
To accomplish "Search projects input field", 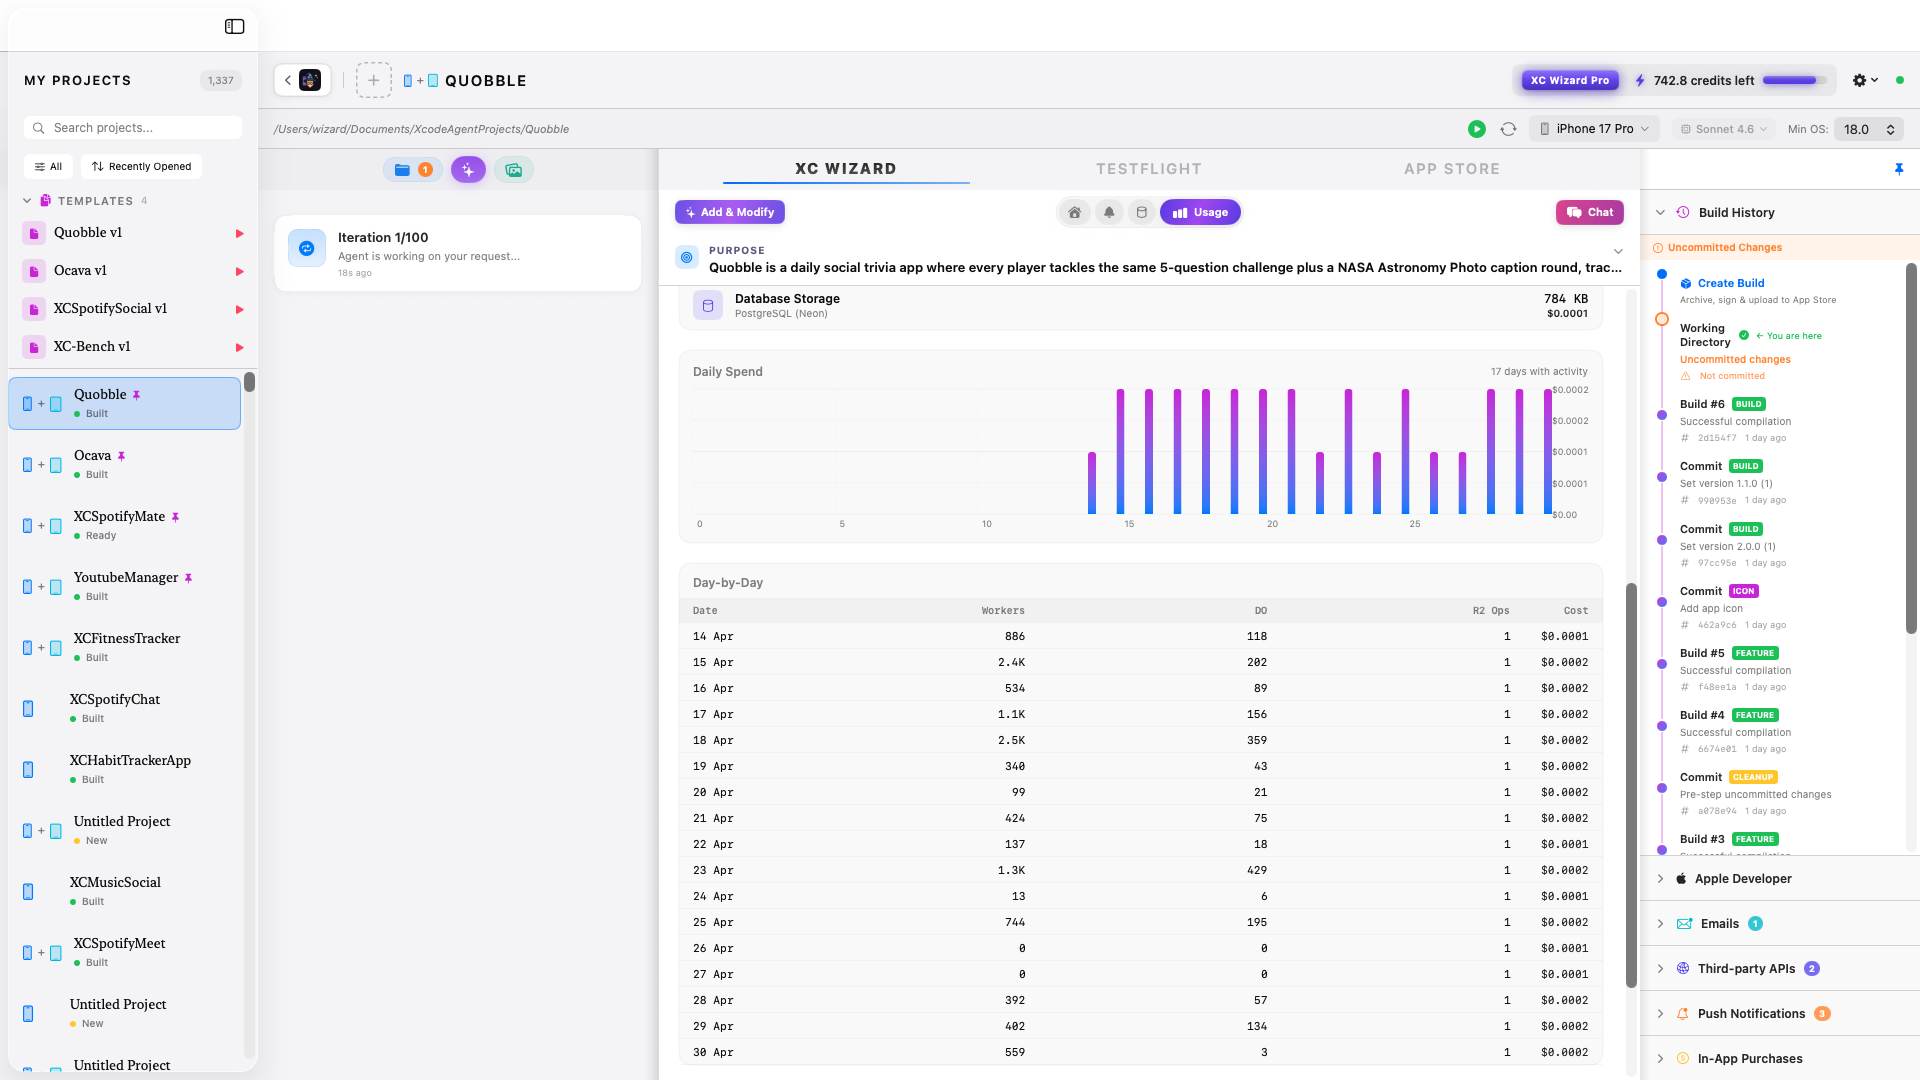I will (x=133, y=128).
